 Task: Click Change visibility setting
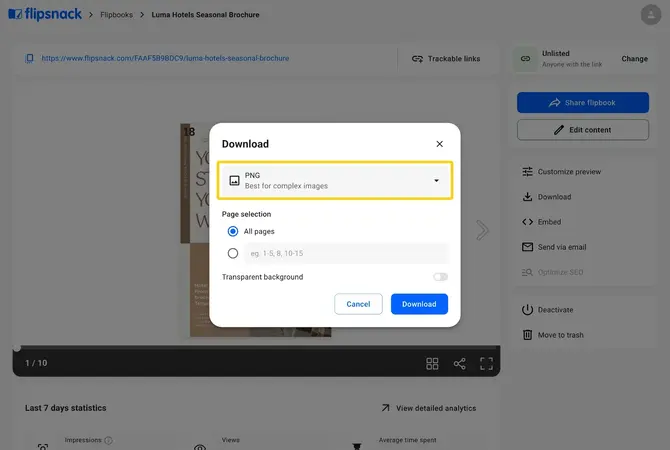634,59
